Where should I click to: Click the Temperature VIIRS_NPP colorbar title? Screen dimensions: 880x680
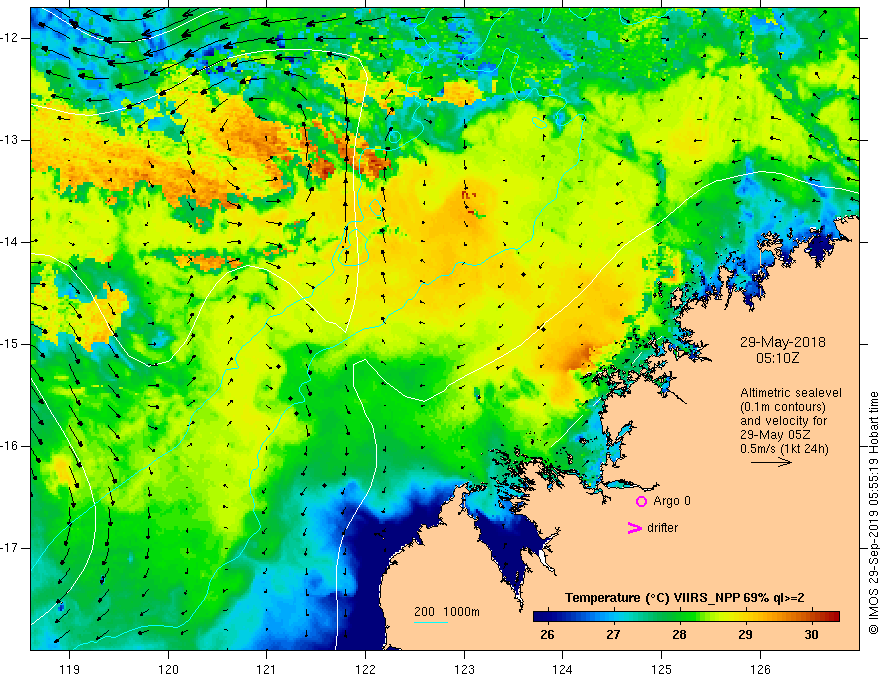click(684, 598)
